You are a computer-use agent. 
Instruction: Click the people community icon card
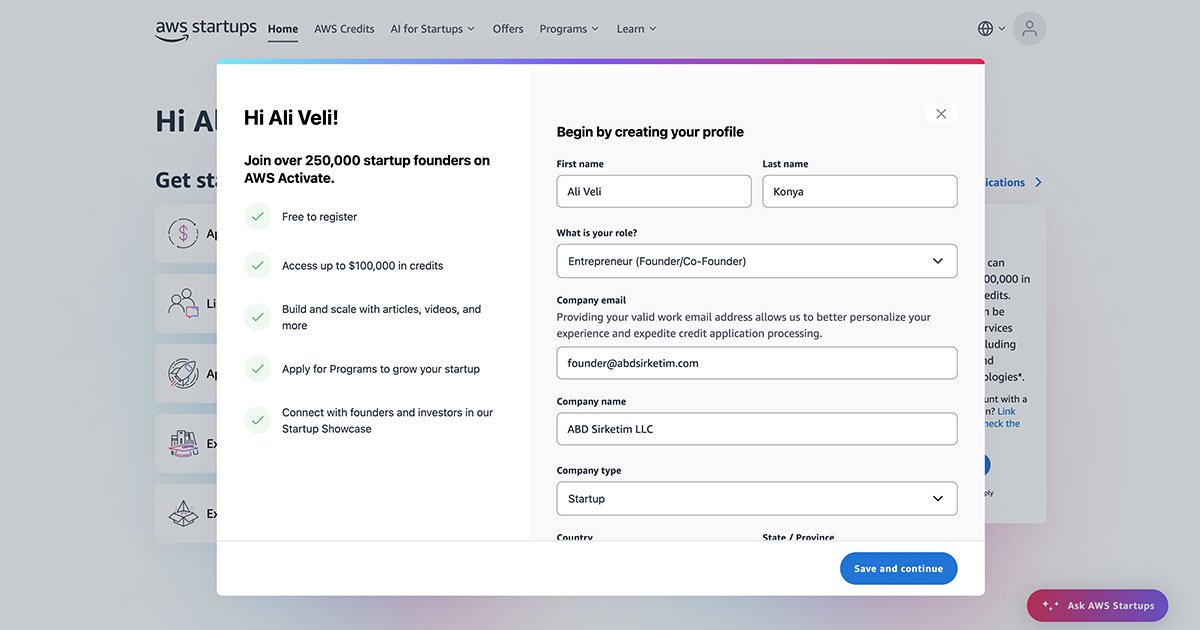click(184, 303)
